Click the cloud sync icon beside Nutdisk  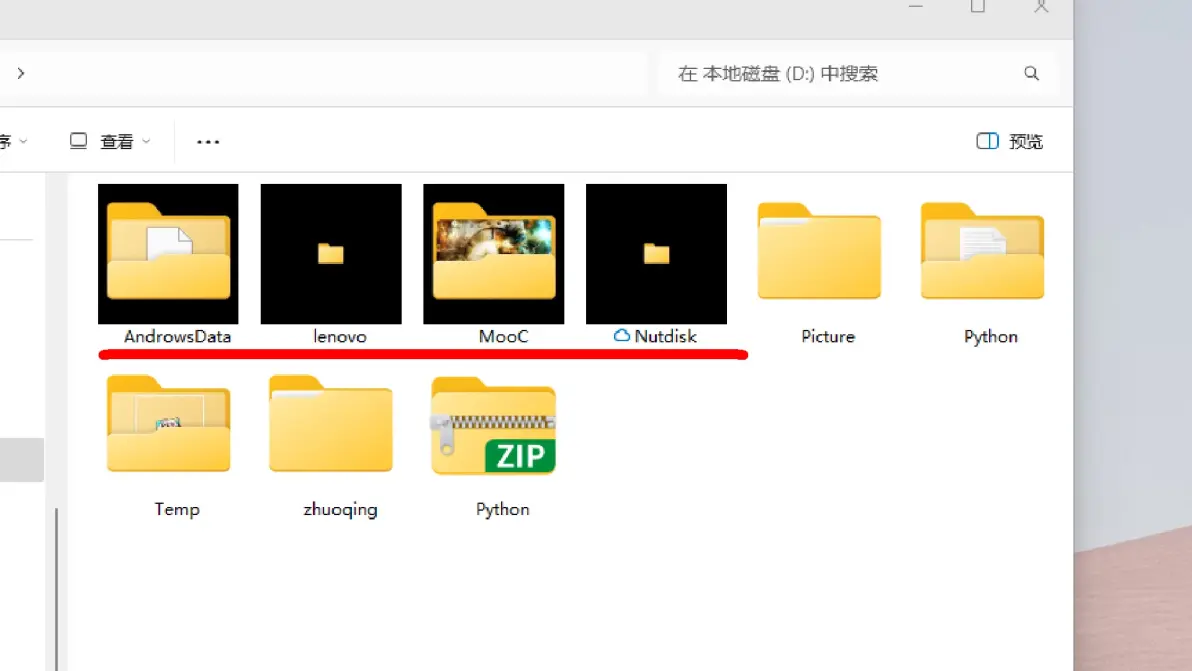coord(622,336)
